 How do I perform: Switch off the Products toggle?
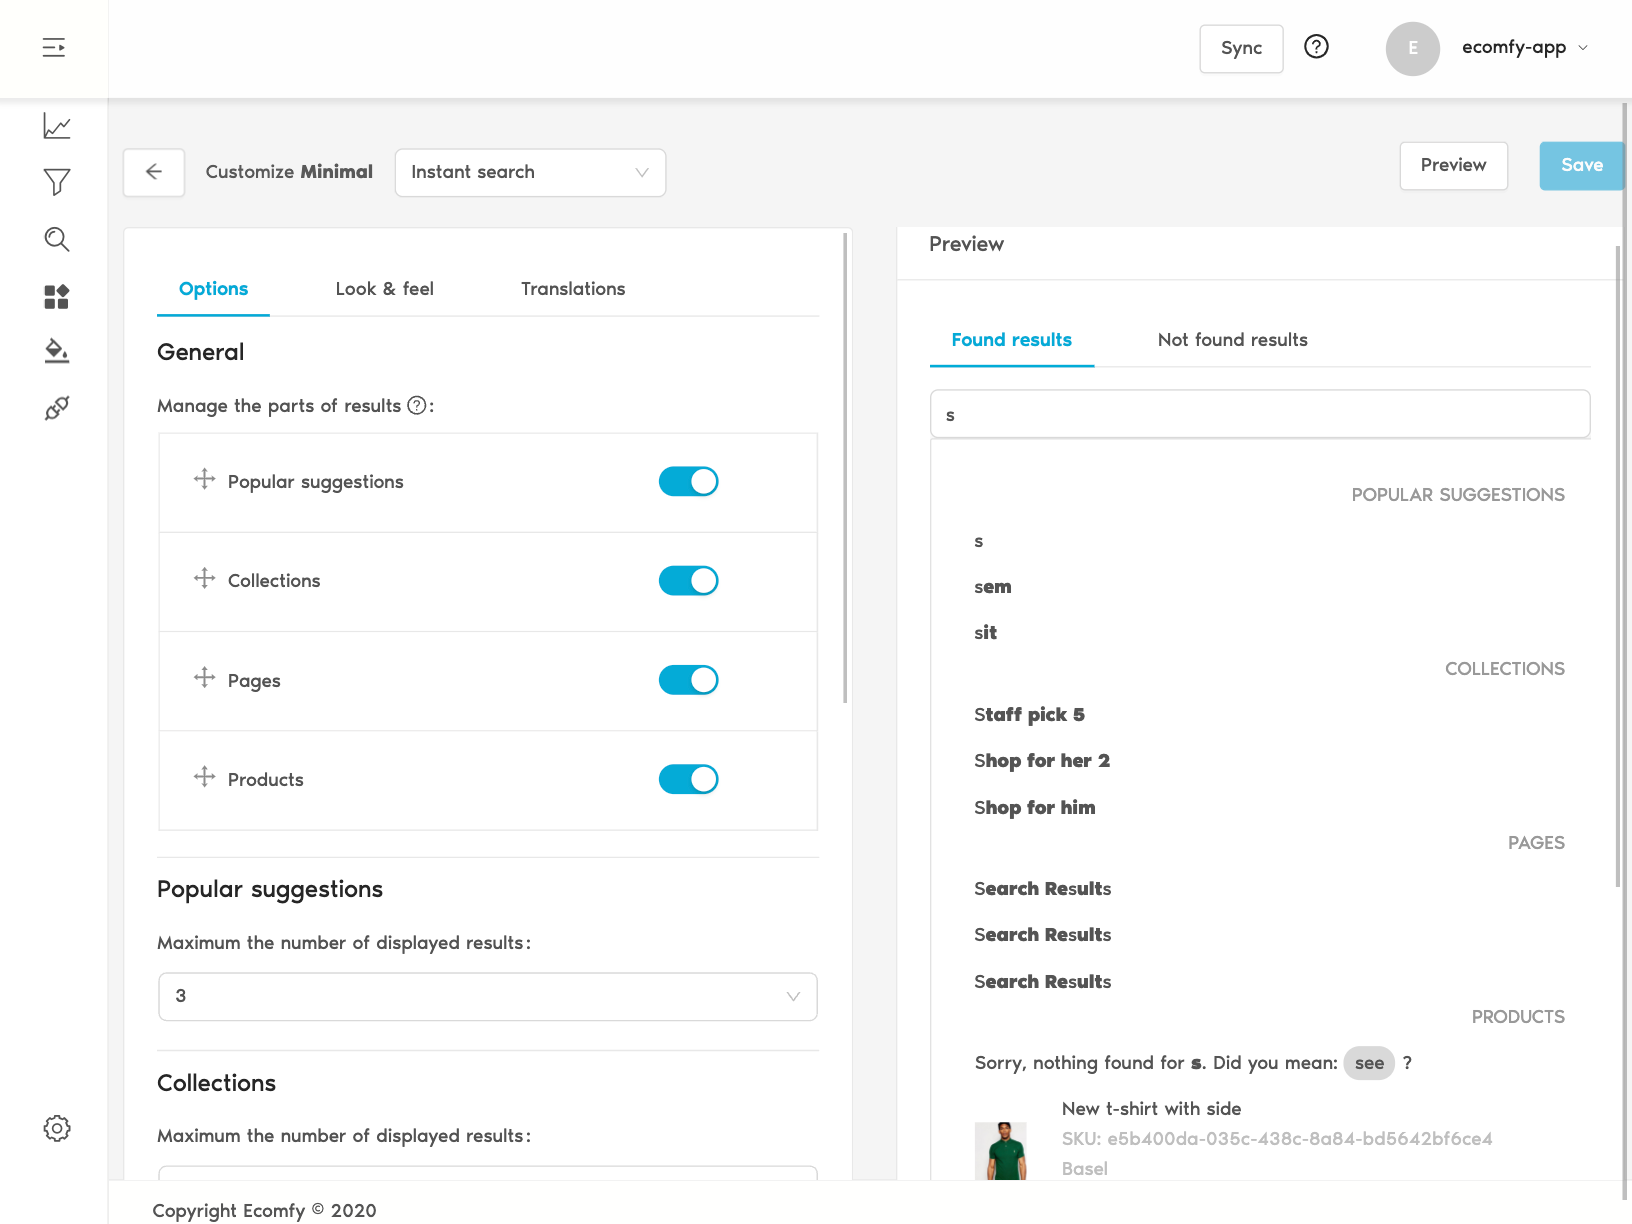(x=688, y=779)
